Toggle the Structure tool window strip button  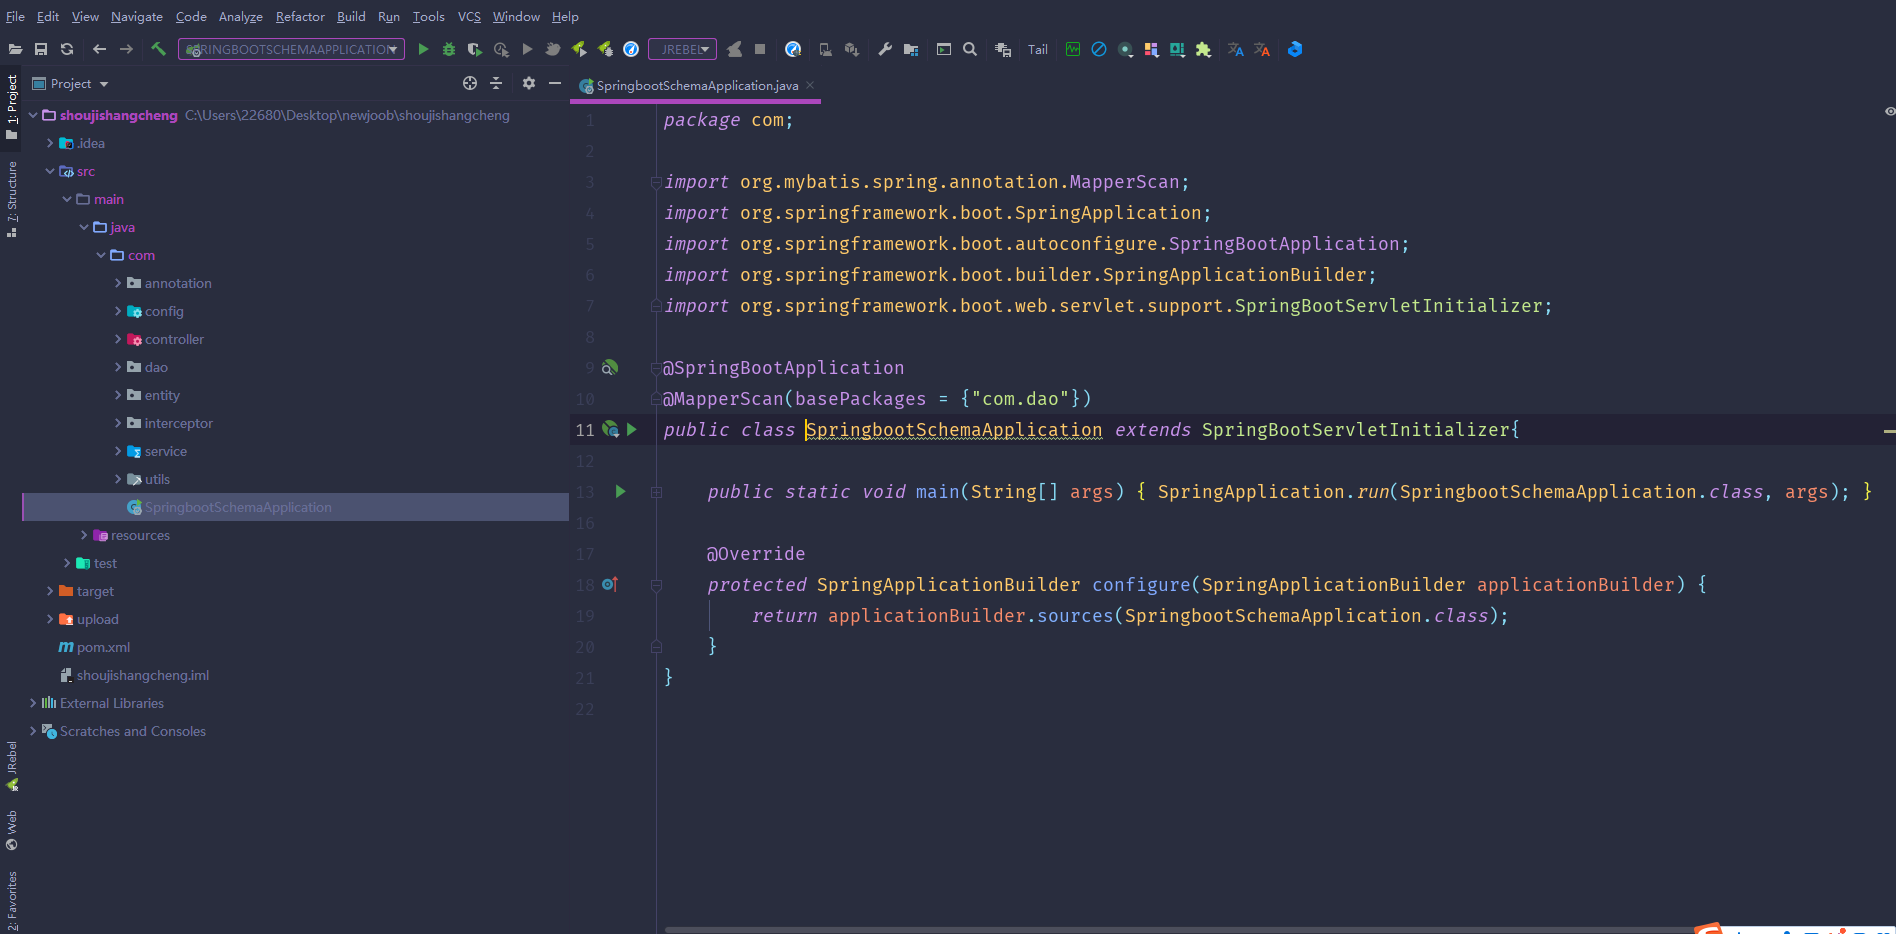click(x=12, y=198)
